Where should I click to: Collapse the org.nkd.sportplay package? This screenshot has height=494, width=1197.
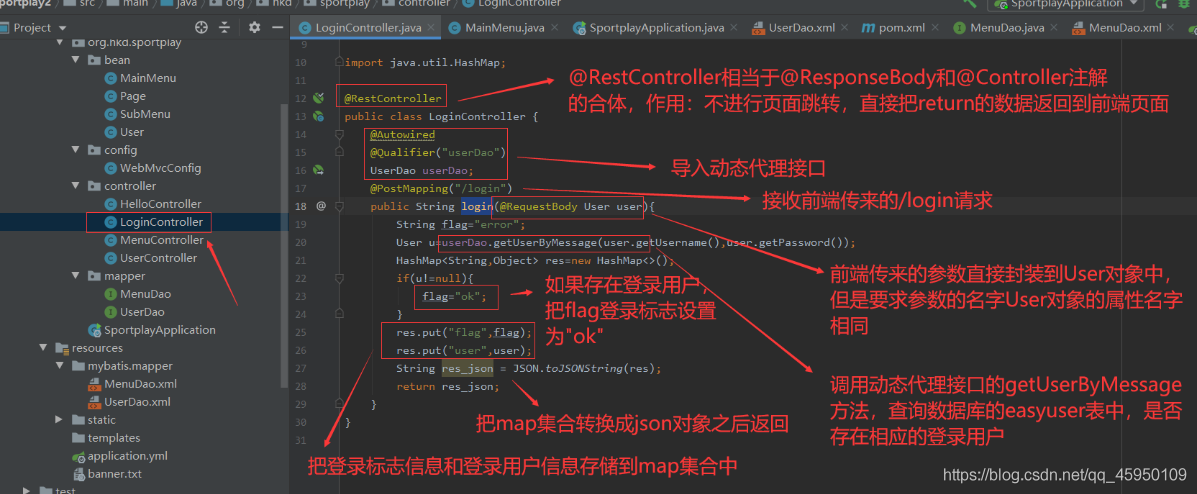tap(60, 42)
